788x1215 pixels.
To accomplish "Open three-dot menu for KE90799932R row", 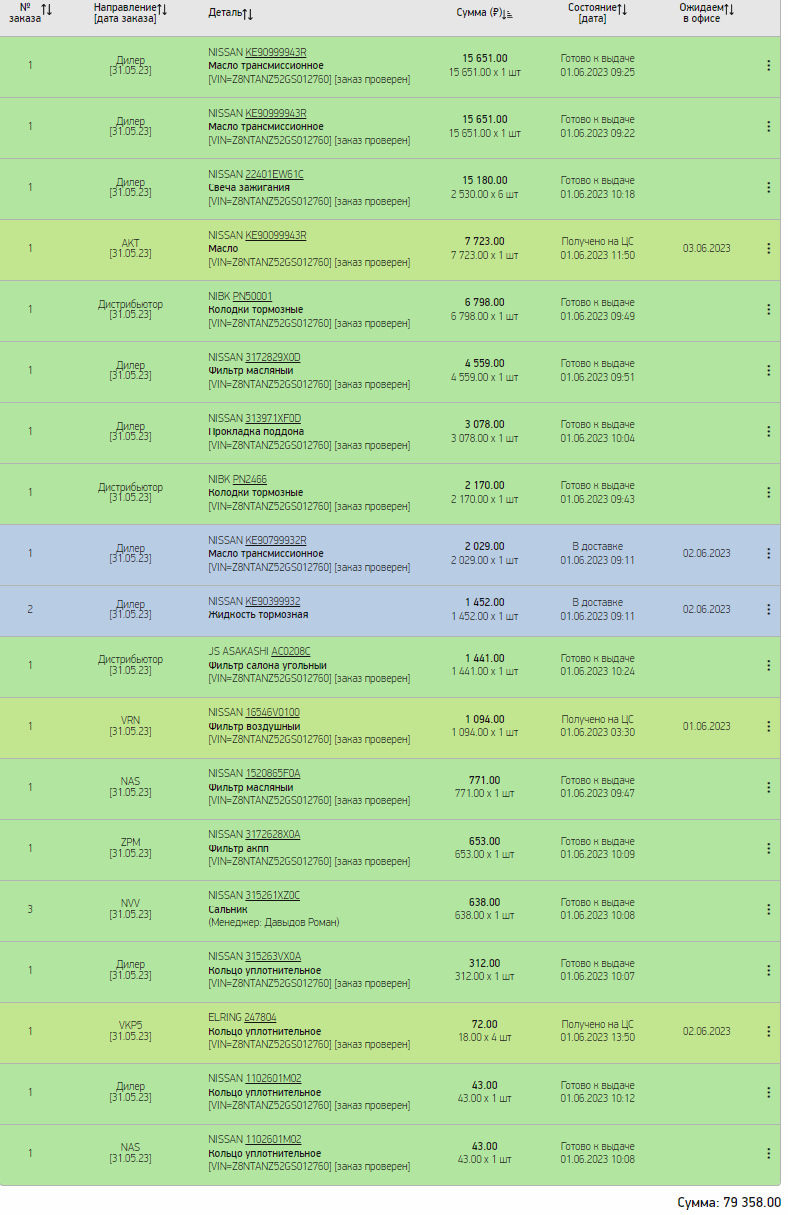I will pyautogui.click(x=768, y=553).
